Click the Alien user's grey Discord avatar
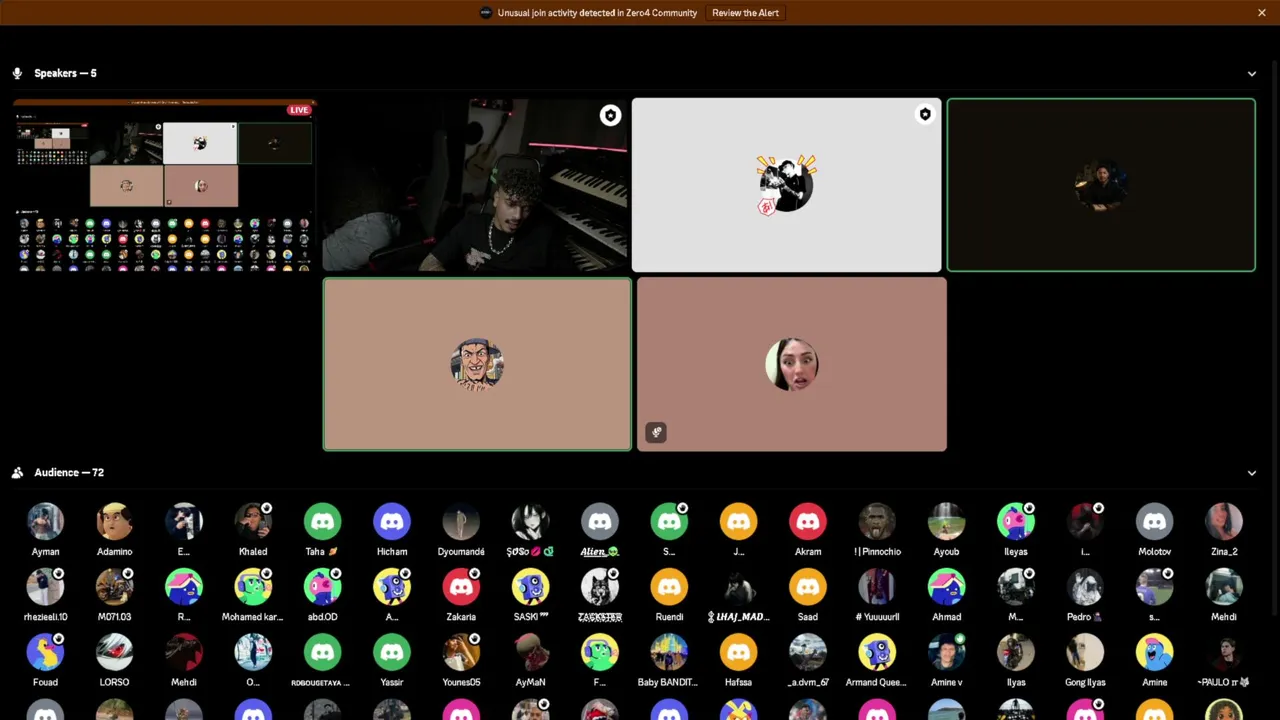The image size is (1280, 720). click(600, 521)
